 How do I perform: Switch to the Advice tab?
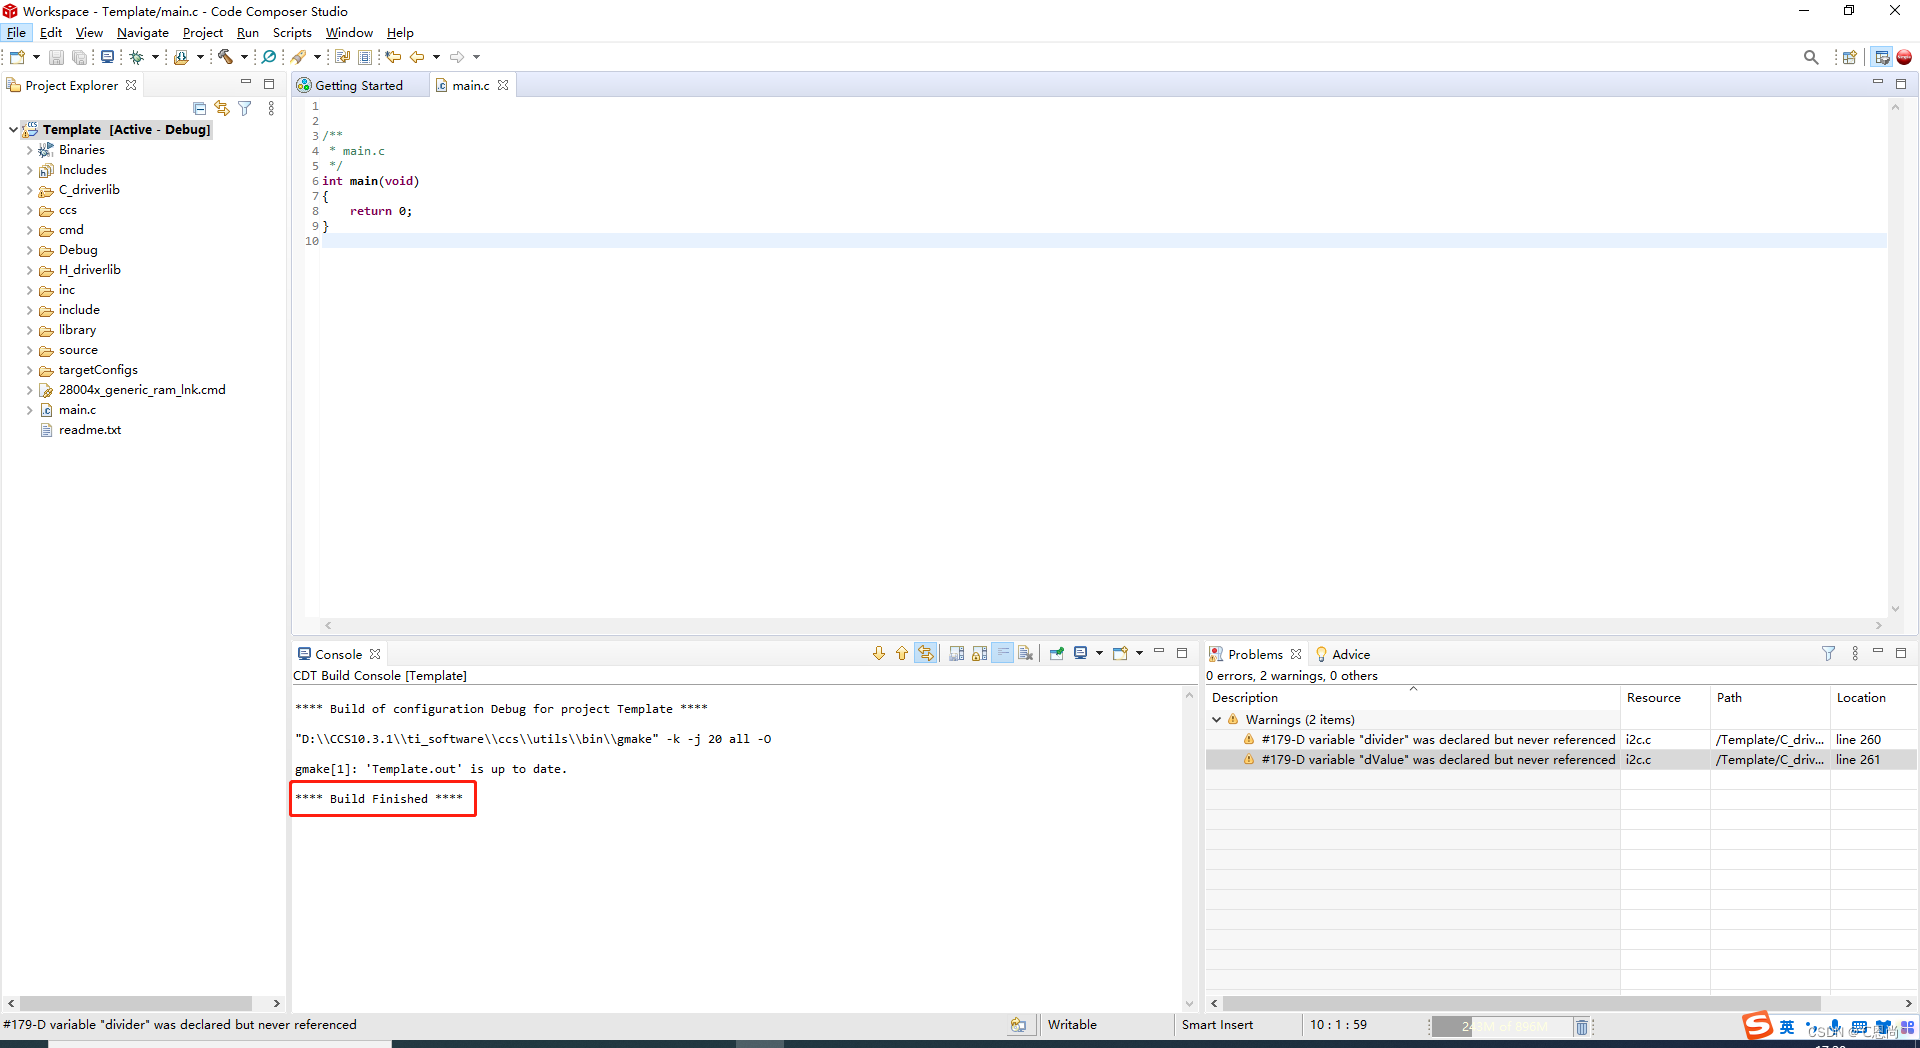pyautogui.click(x=1343, y=654)
